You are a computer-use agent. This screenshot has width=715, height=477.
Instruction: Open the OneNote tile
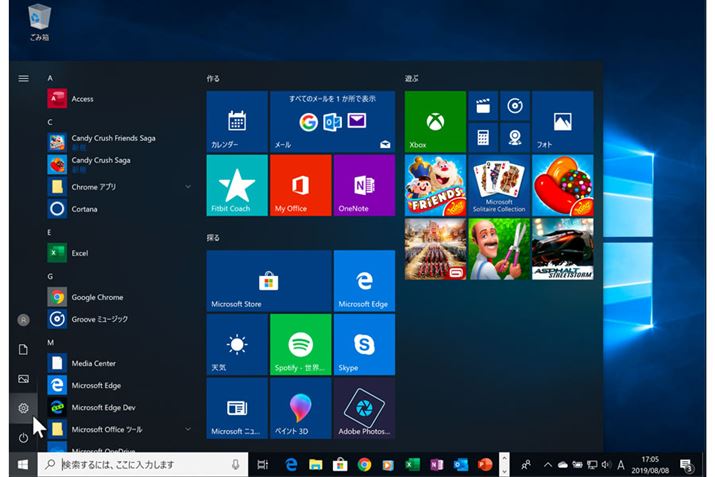(x=363, y=185)
